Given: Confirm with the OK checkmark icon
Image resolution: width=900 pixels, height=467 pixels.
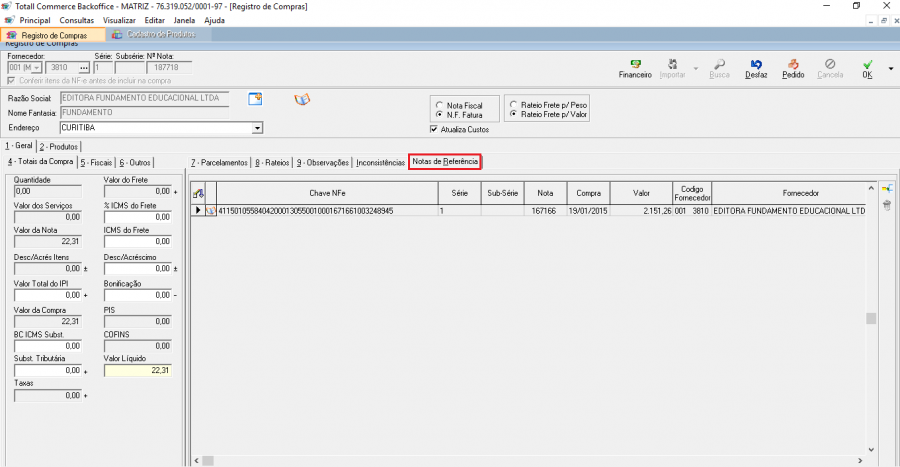Looking at the screenshot, I should 867,68.
